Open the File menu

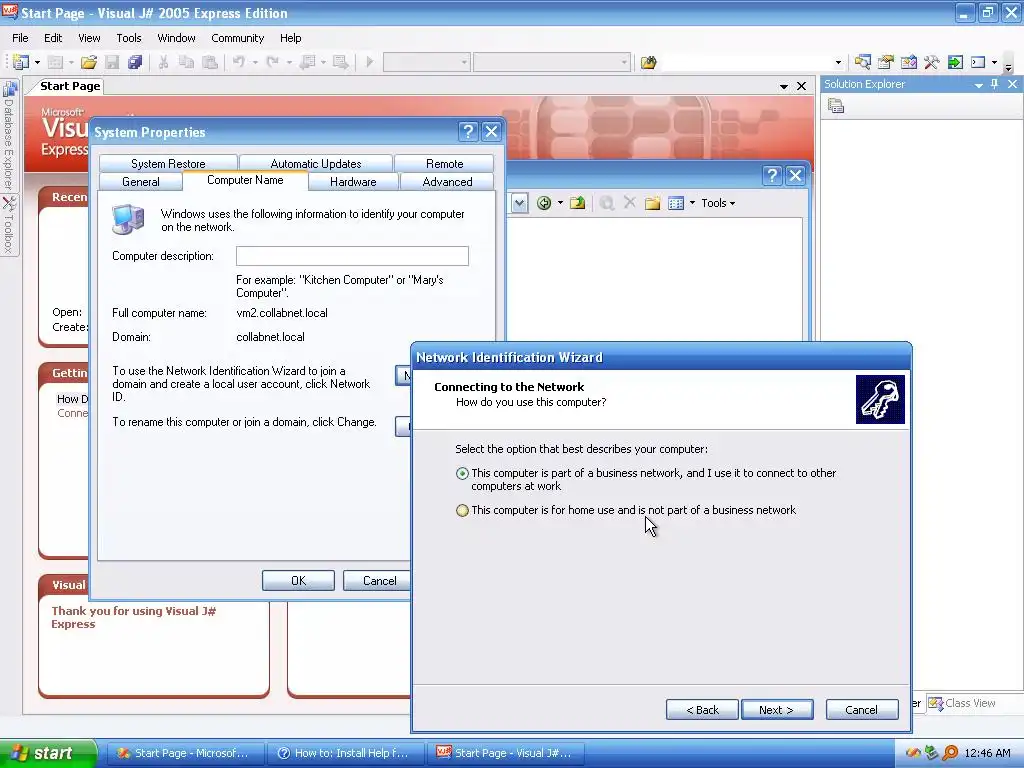(x=20, y=38)
